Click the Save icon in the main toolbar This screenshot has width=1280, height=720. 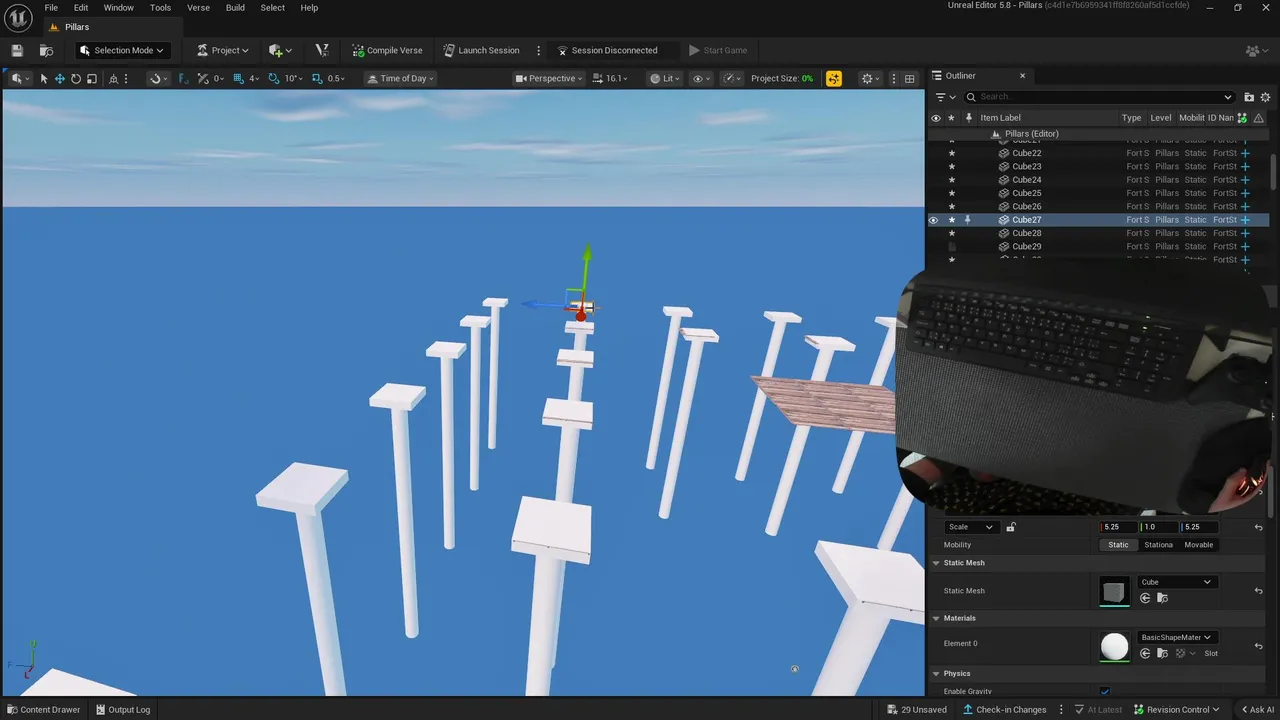click(17, 50)
